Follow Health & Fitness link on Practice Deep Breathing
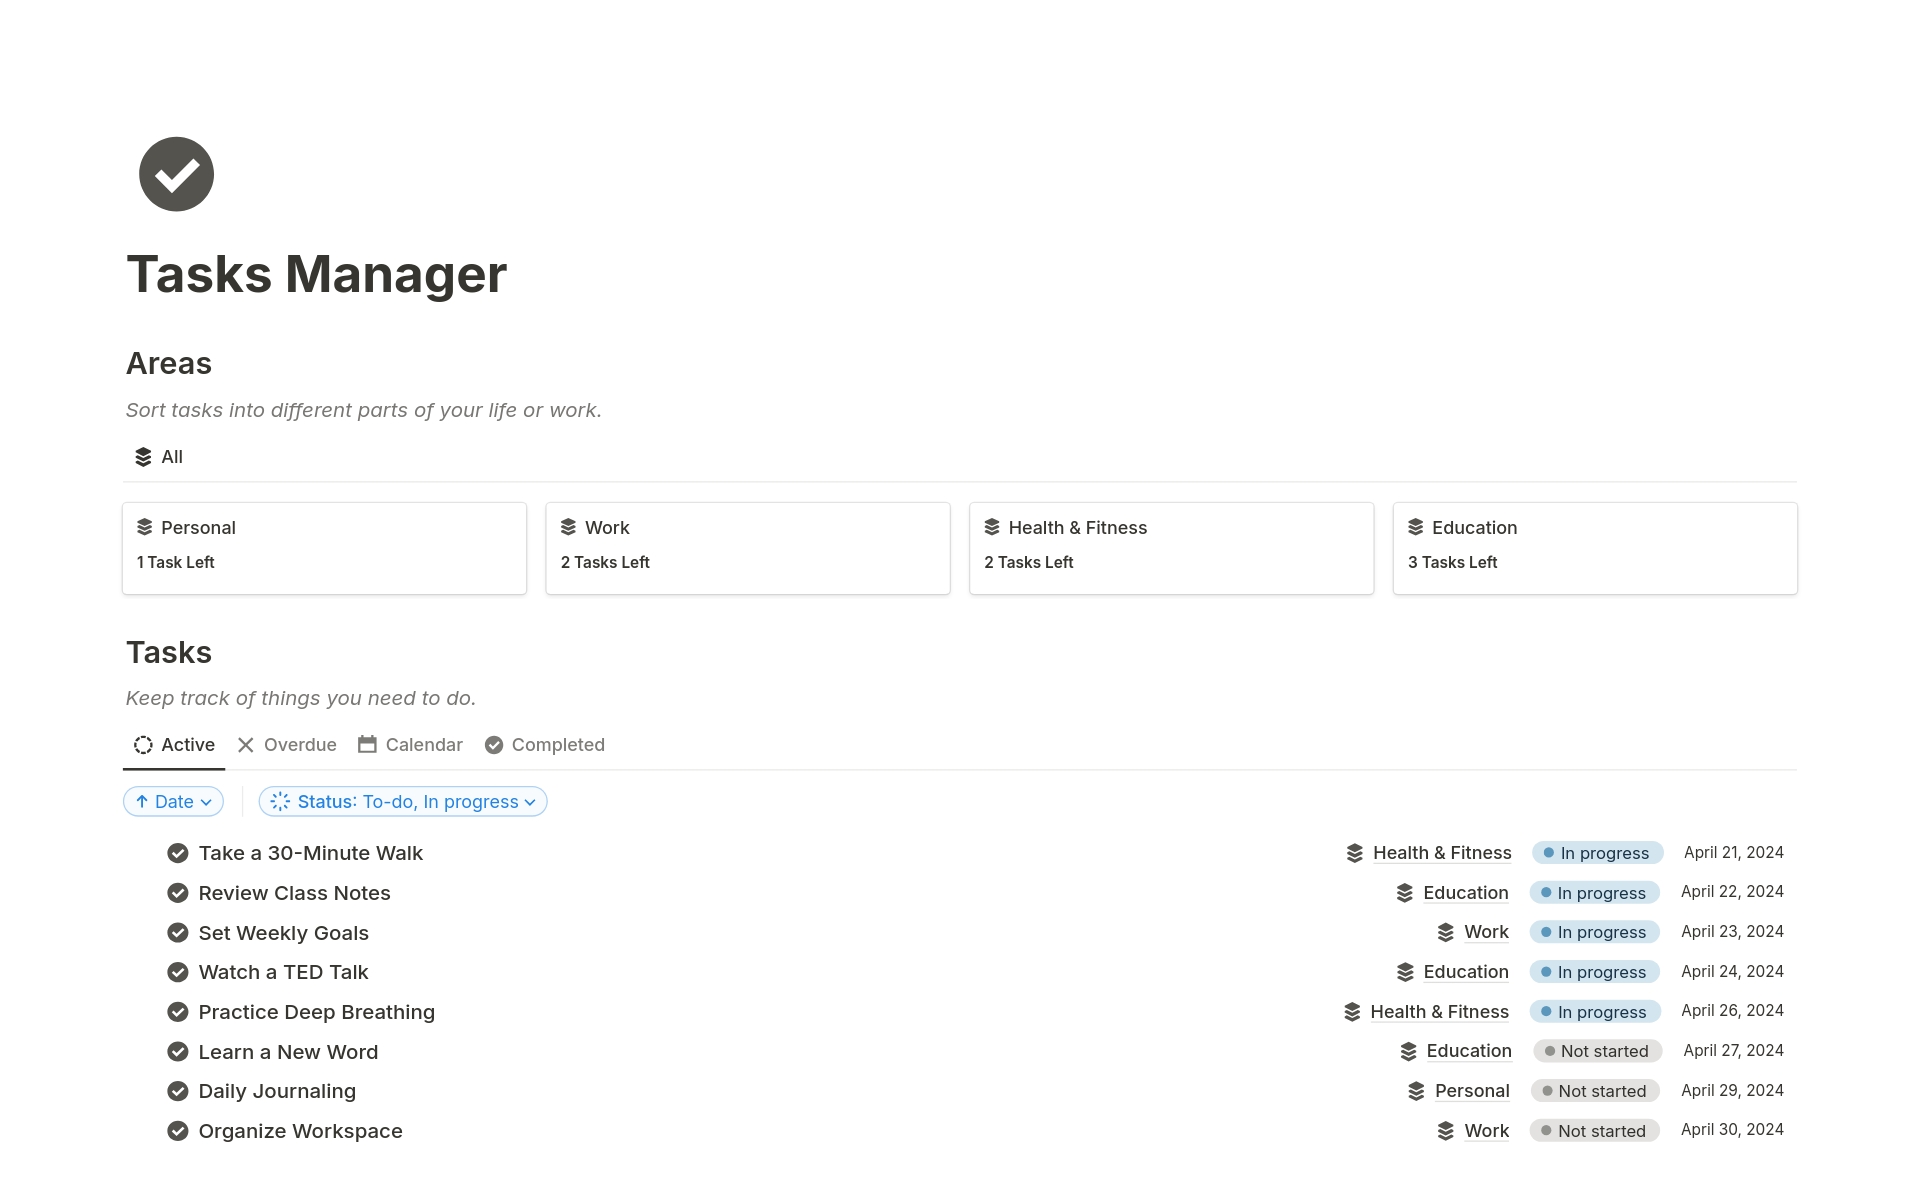 (1439, 1012)
